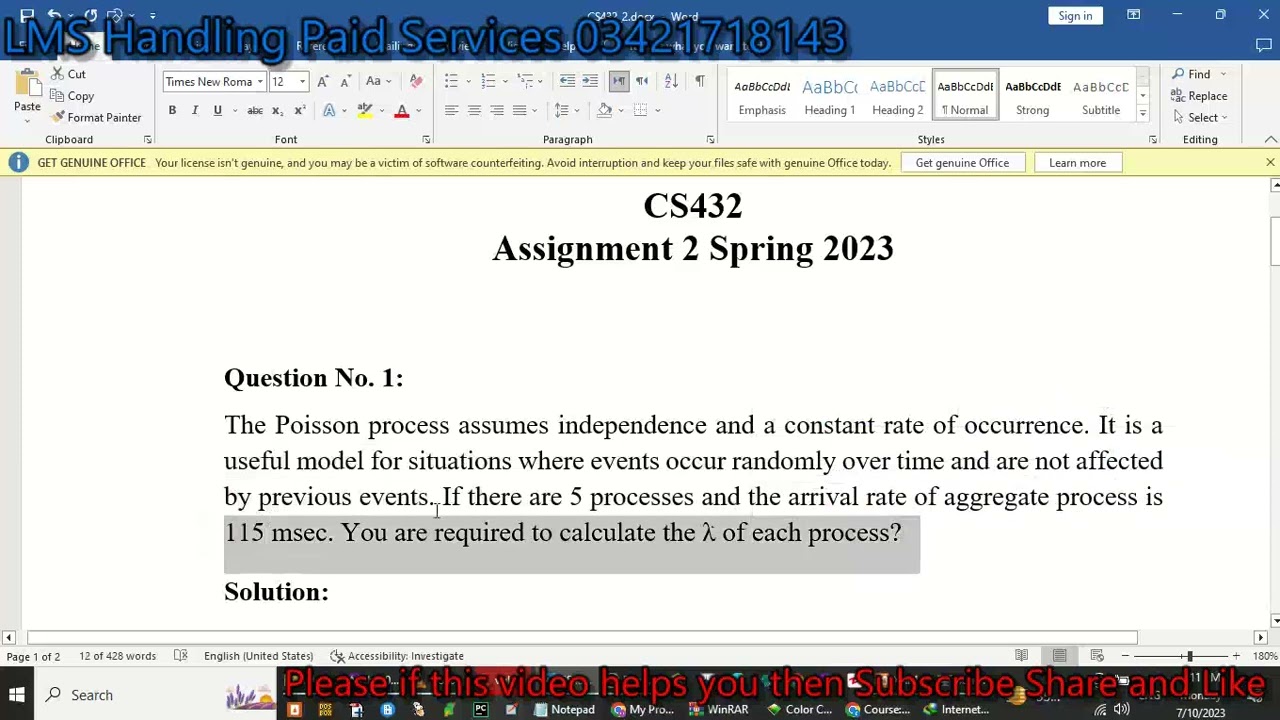This screenshot has height=720, width=1280.
Task: Expand the Styles gallery
Action: (x=1143, y=114)
